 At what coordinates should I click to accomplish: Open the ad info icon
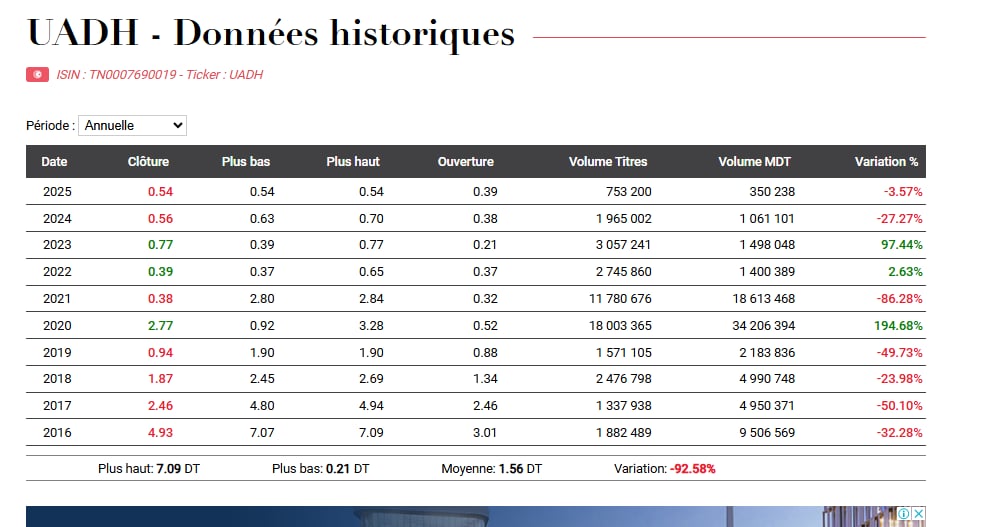pos(904,514)
